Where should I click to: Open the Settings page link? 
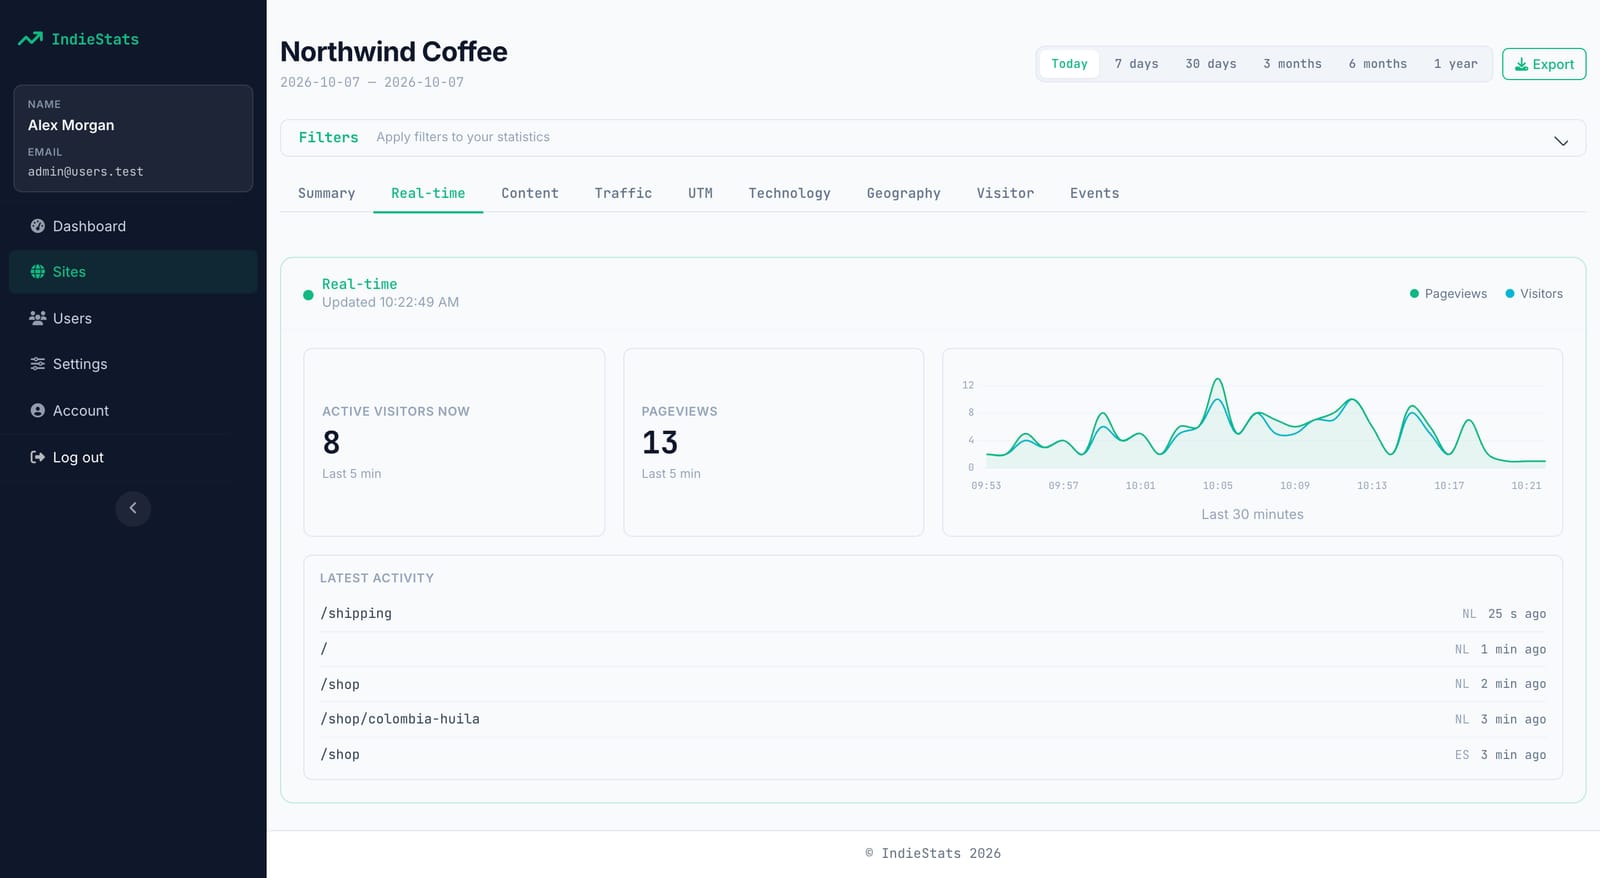[x=133, y=364]
